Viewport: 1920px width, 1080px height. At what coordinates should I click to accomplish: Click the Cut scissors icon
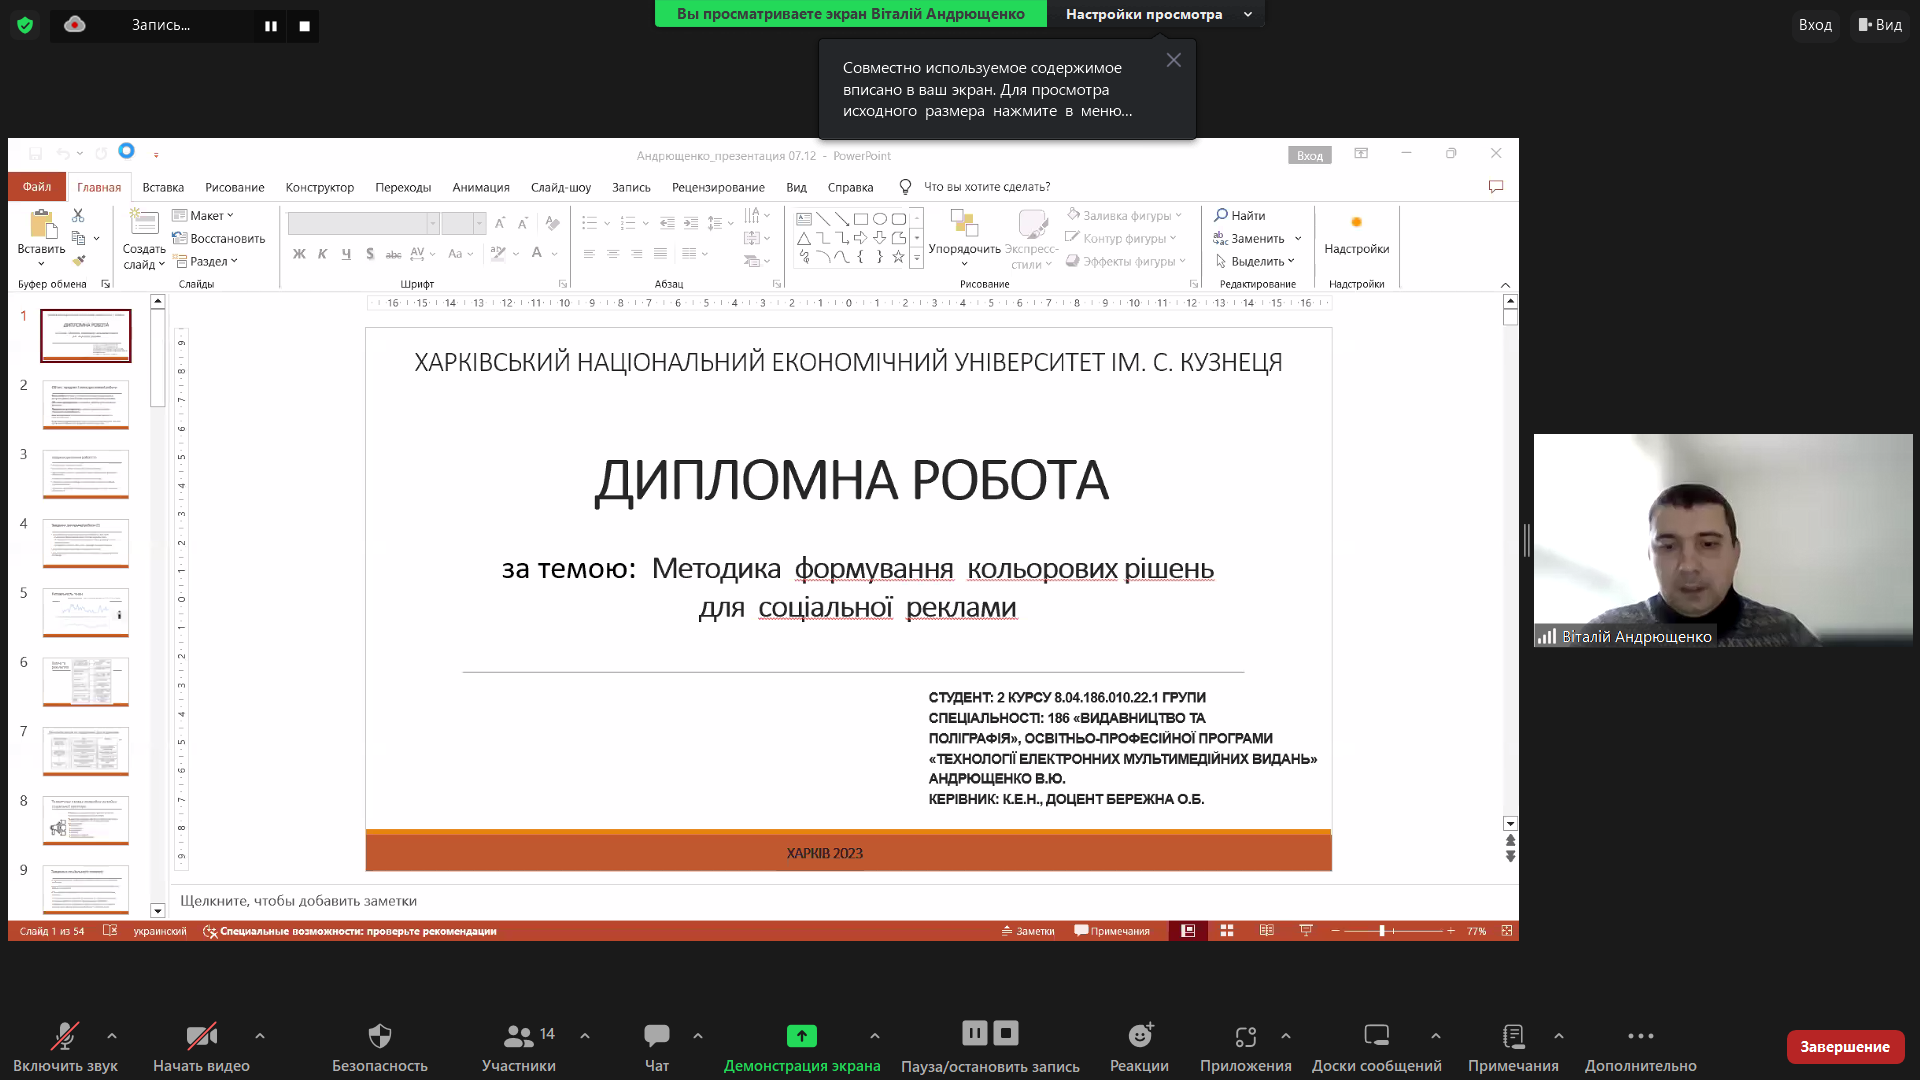pyautogui.click(x=78, y=215)
